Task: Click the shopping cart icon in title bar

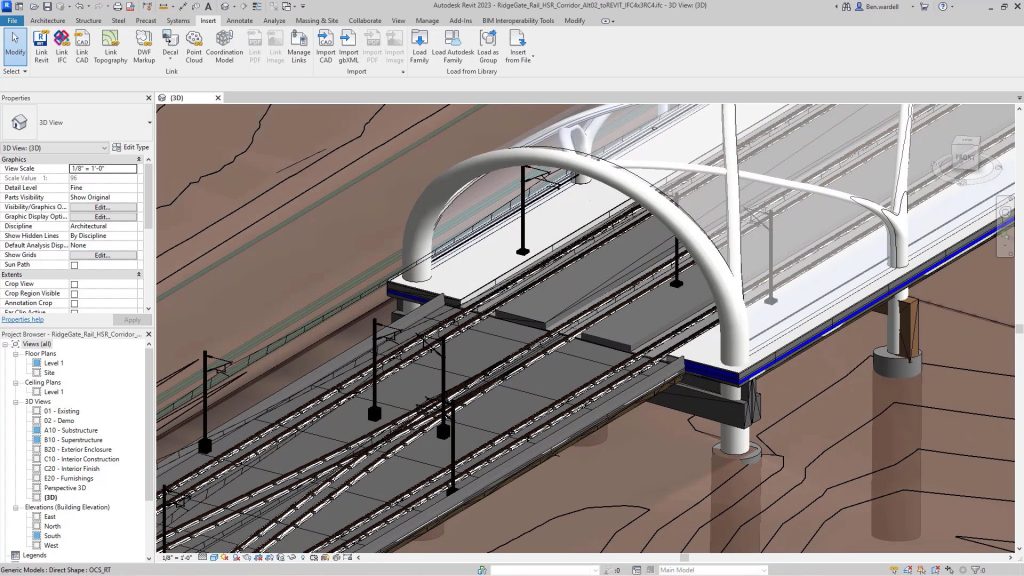Action: [x=924, y=7]
